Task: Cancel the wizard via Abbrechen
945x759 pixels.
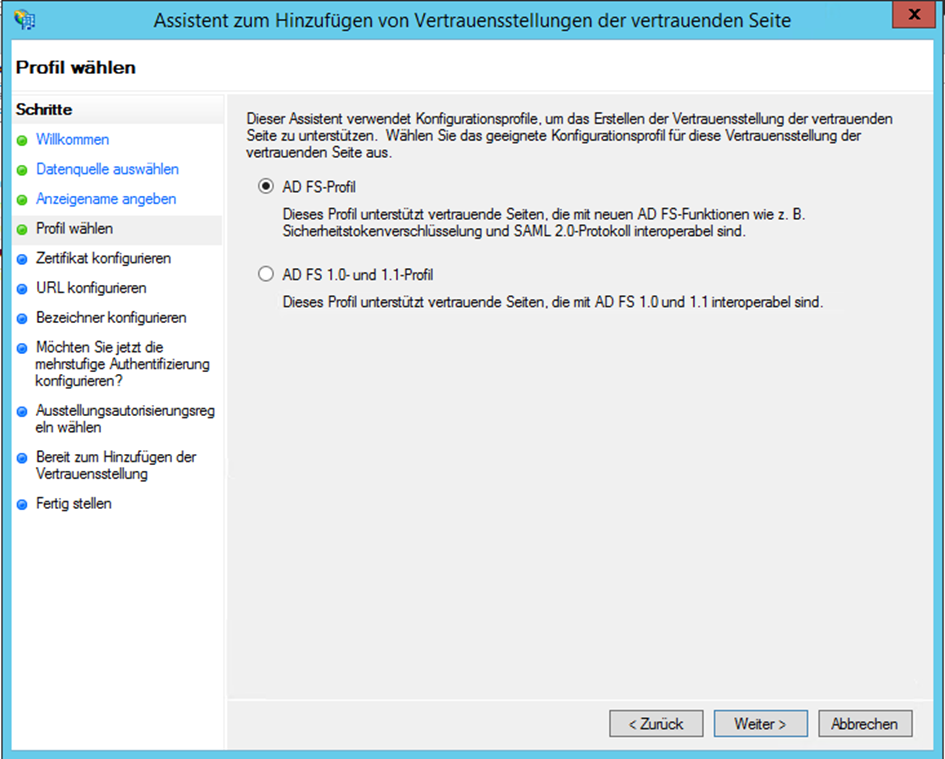Action: 865,723
